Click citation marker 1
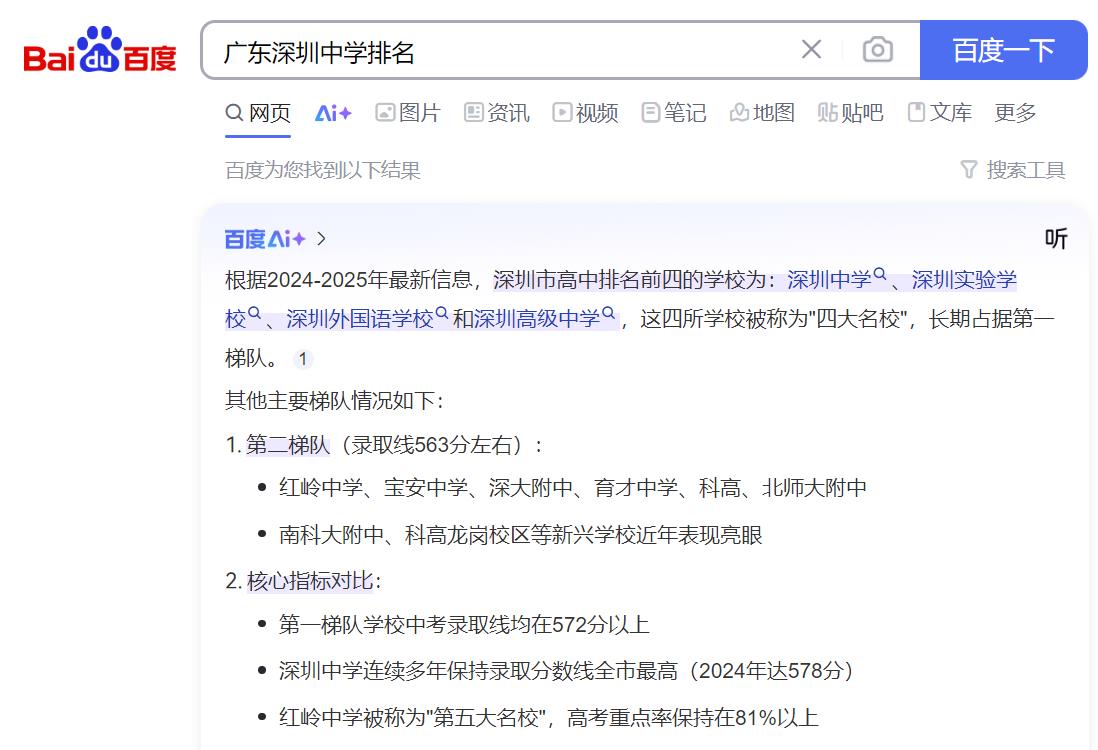 point(303,359)
